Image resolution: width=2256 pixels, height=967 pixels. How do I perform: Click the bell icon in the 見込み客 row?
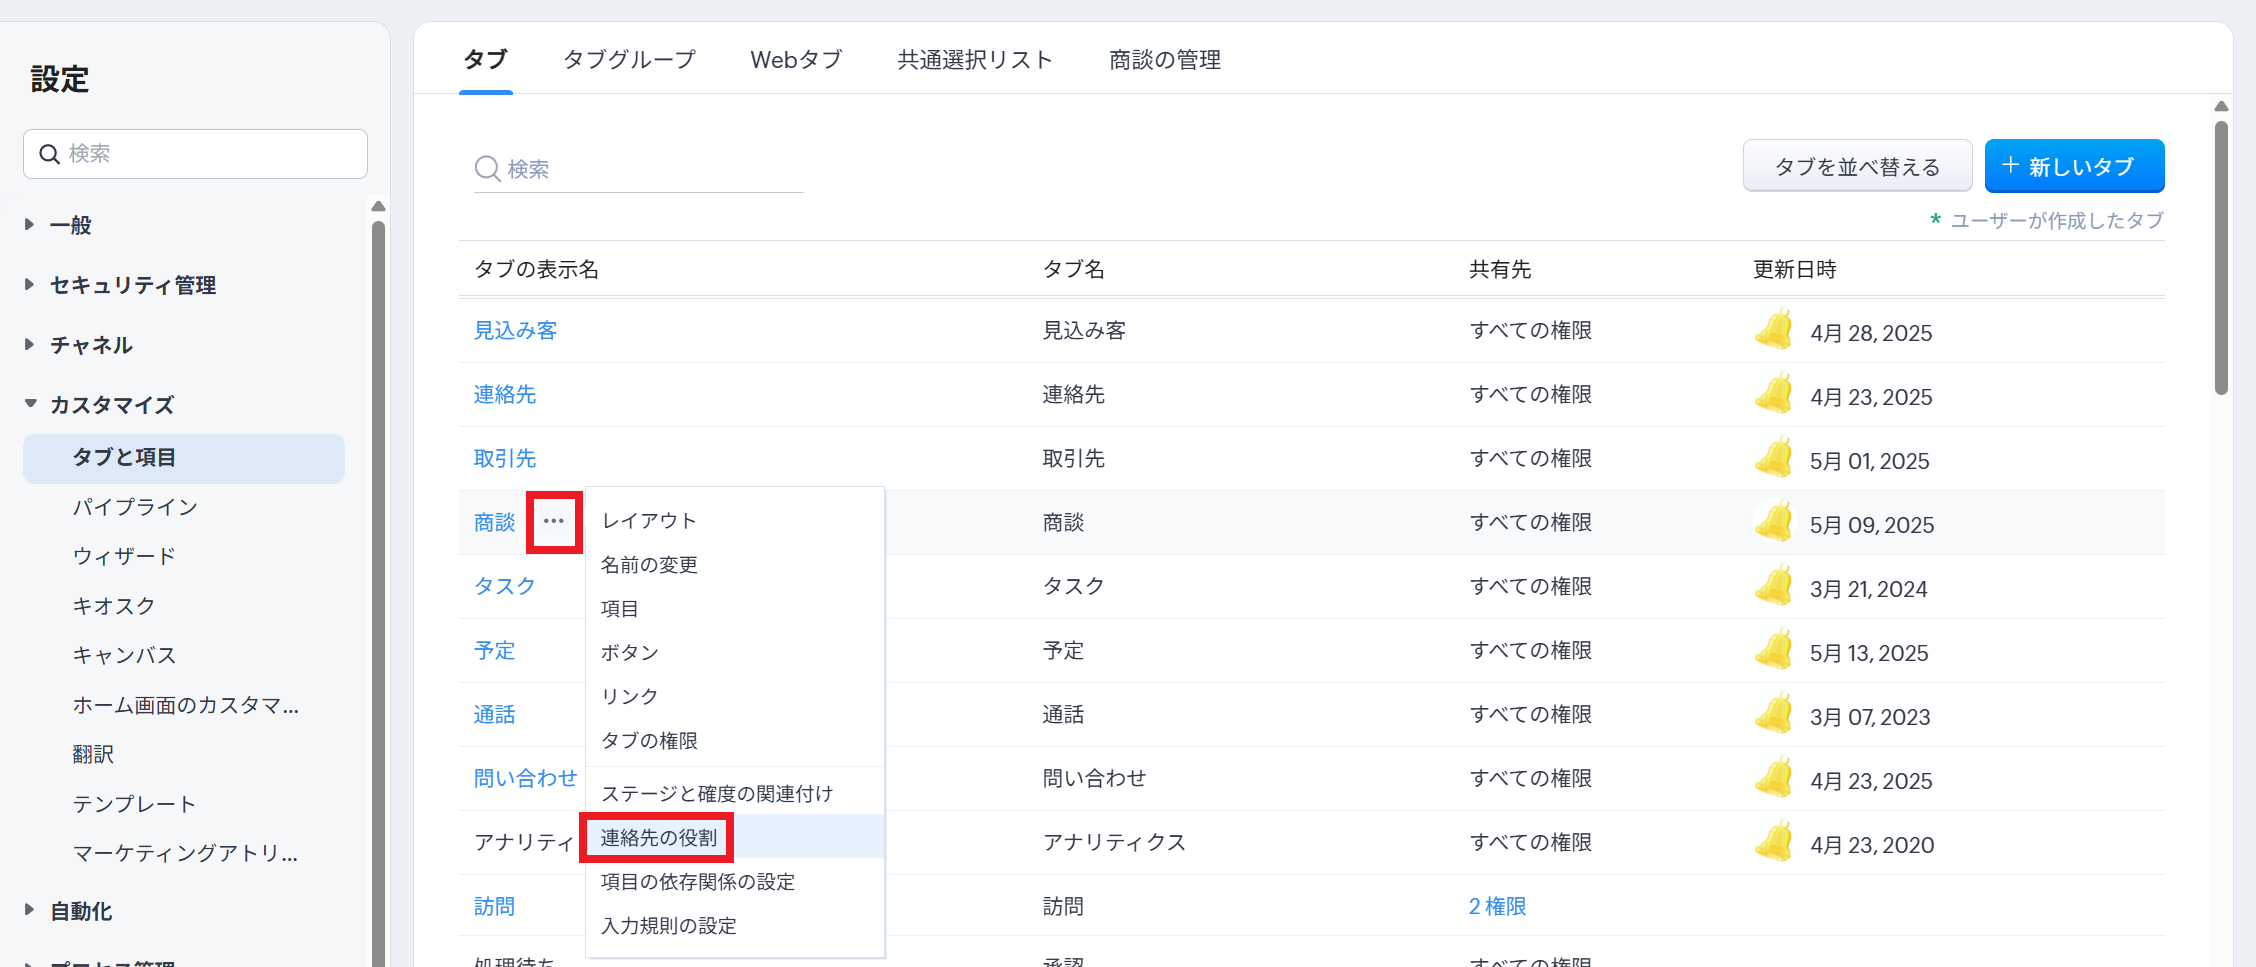[x=1774, y=331]
